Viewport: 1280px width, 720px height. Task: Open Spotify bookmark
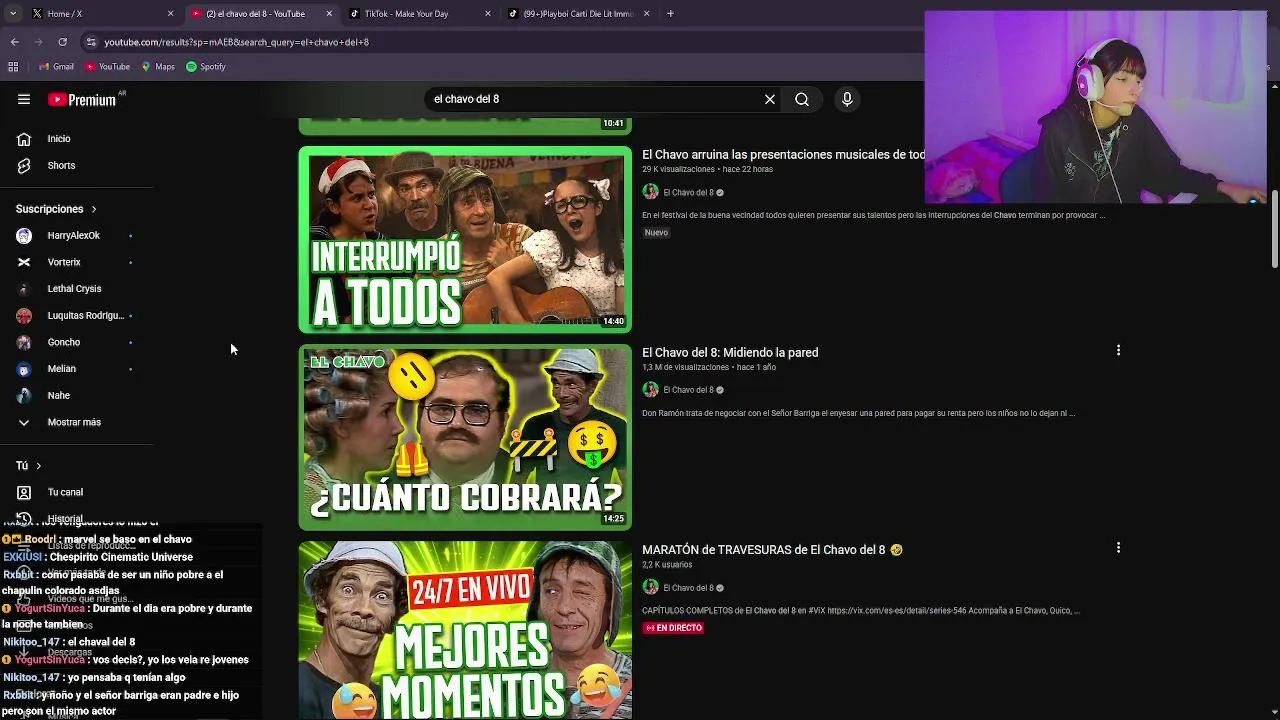pyautogui.click(x=206, y=67)
